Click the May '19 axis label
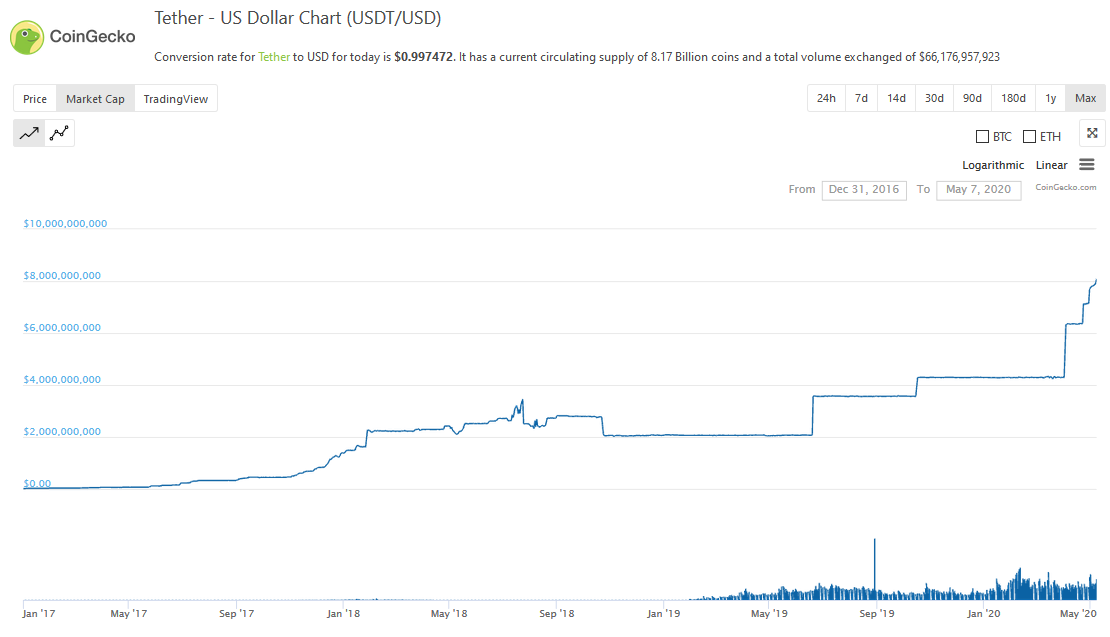 (769, 614)
